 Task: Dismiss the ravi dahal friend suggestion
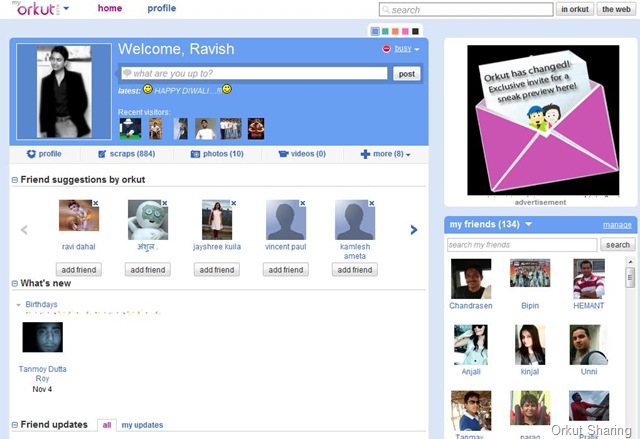click(96, 203)
